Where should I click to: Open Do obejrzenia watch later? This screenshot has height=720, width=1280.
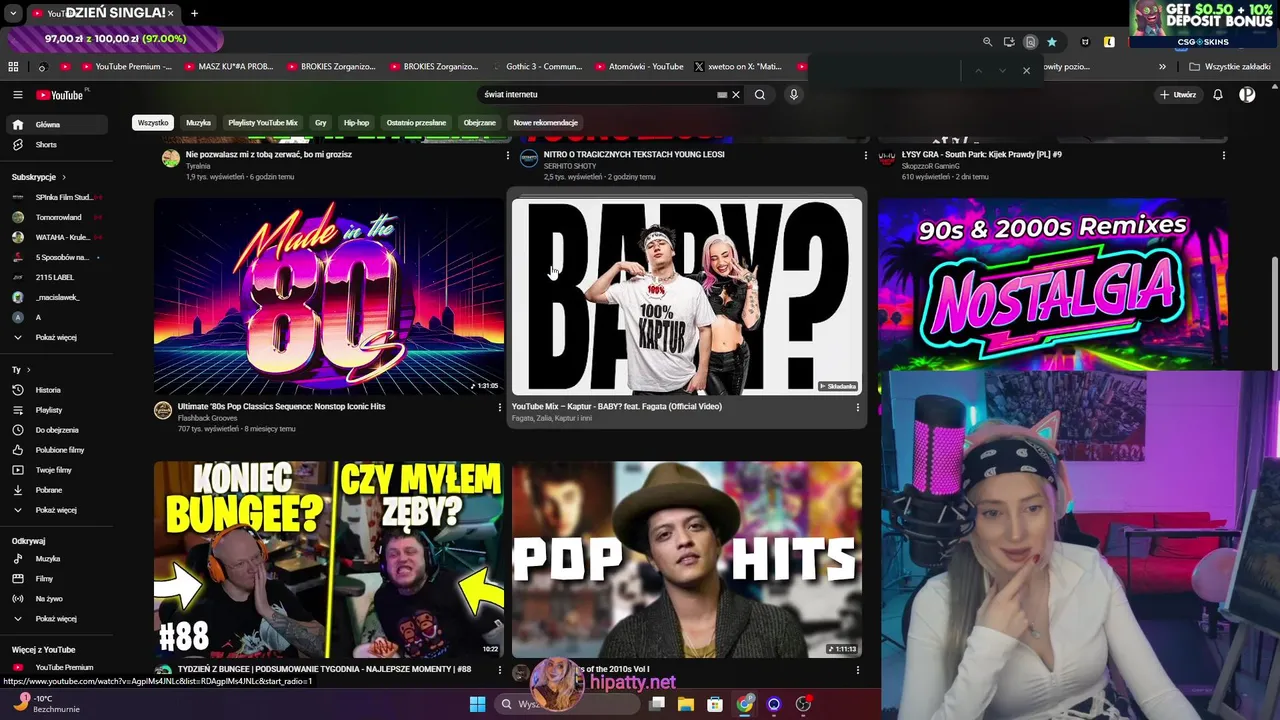tap(57, 430)
